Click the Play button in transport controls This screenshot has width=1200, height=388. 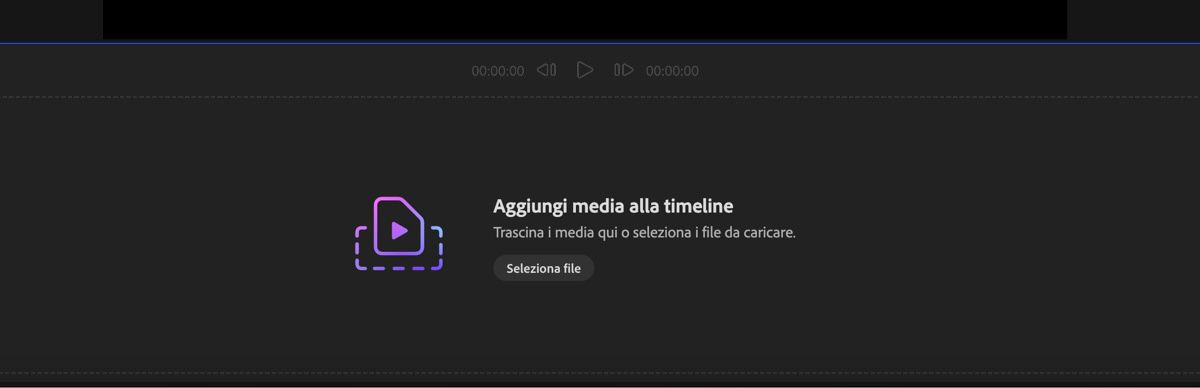pos(585,70)
